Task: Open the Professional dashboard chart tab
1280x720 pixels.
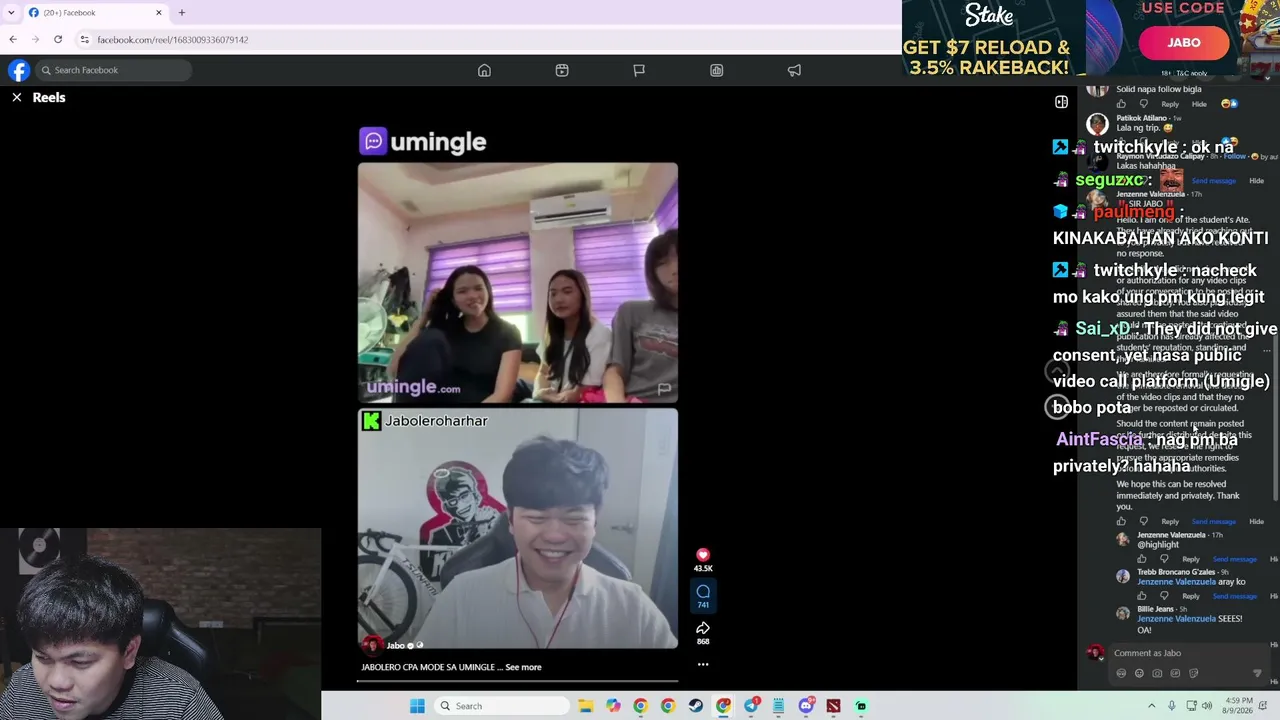Action: [717, 70]
